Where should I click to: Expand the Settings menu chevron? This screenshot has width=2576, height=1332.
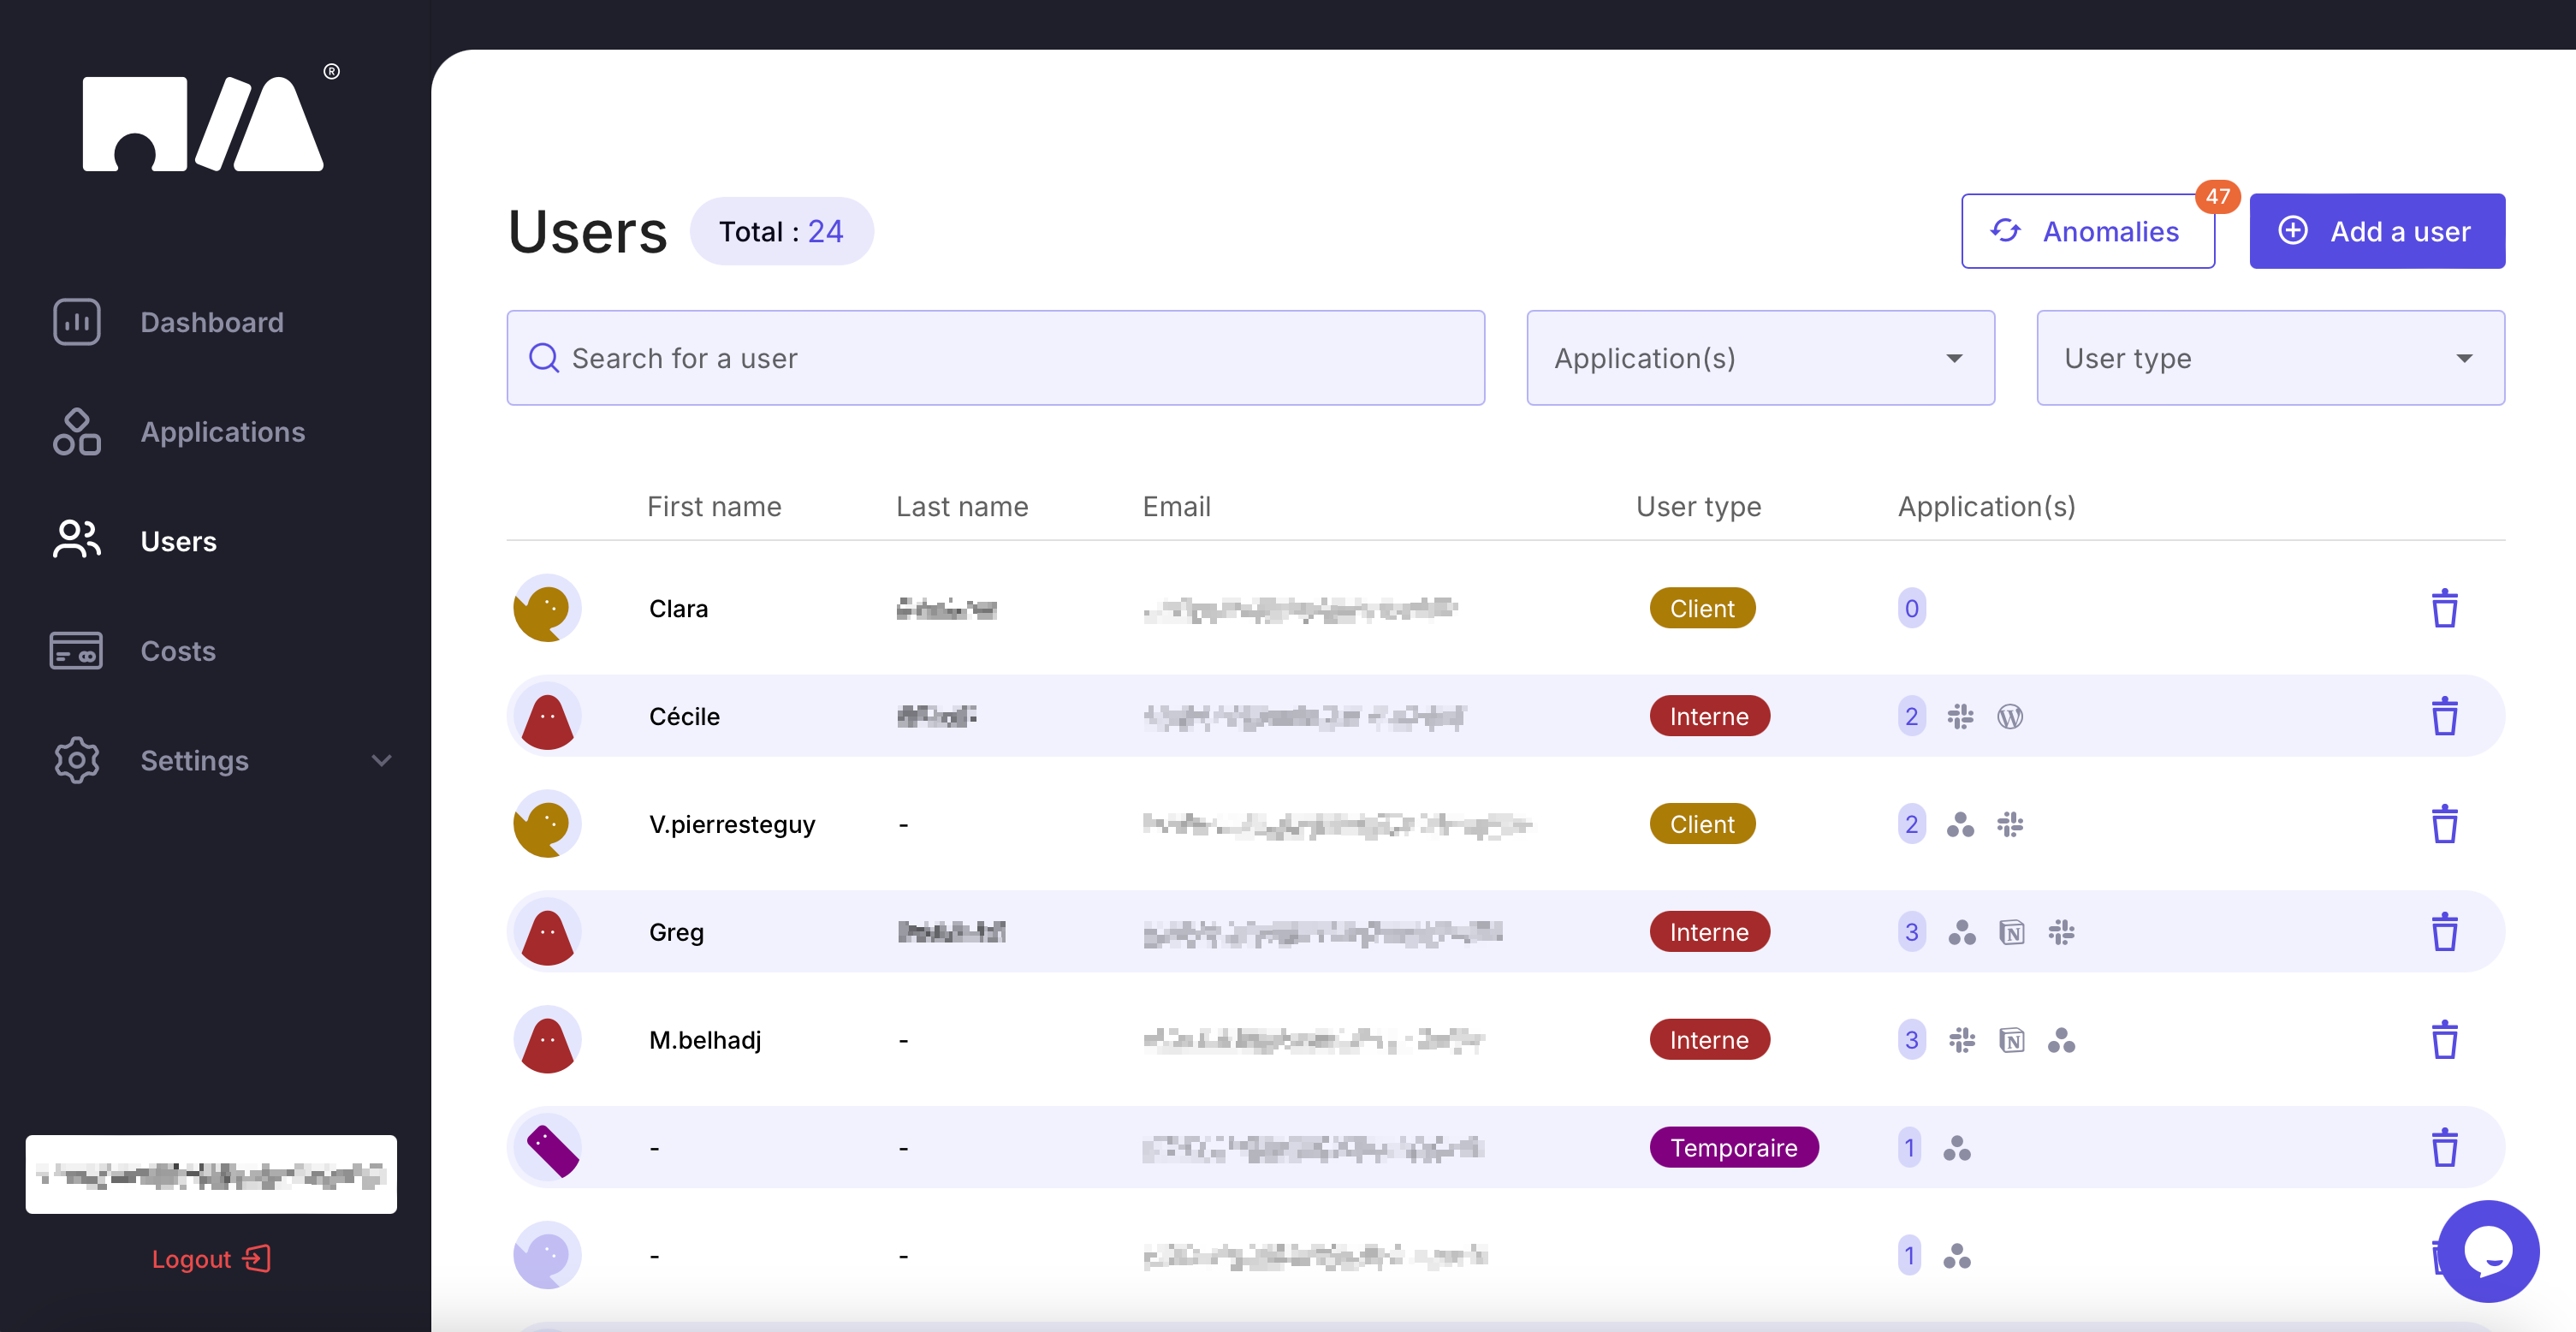[381, 761]
